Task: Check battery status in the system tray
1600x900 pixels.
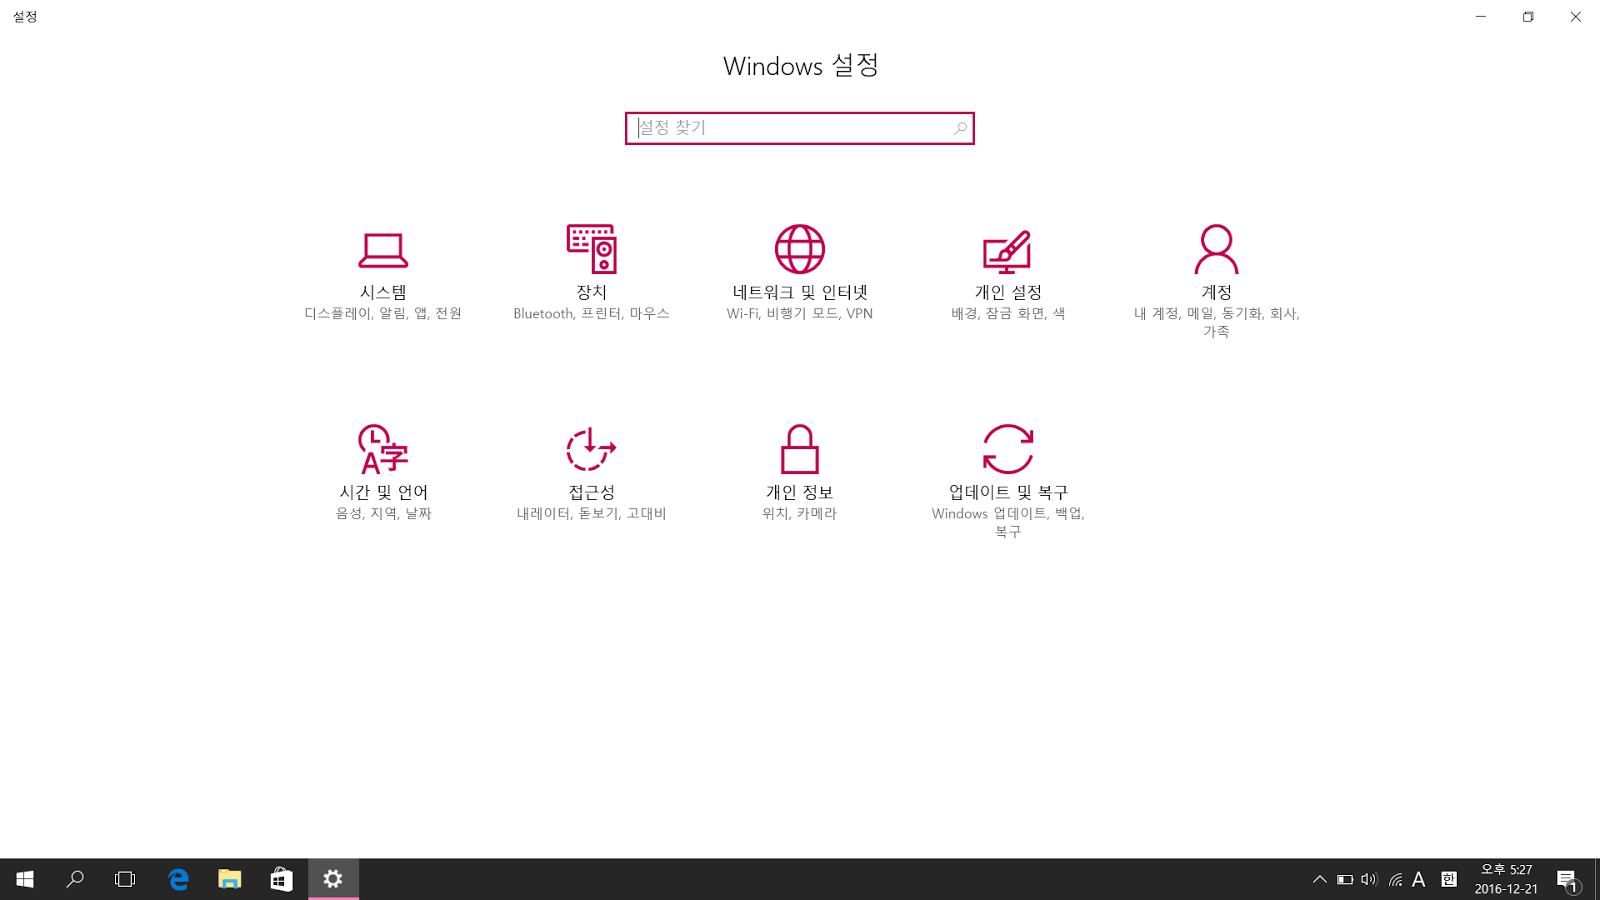Action: click(x=1345, y=880)
